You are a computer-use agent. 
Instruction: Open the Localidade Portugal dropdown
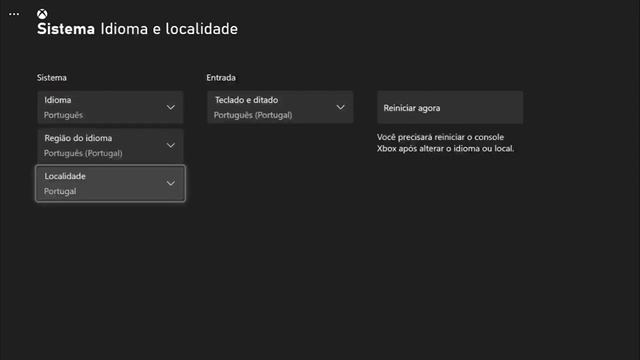110,183
